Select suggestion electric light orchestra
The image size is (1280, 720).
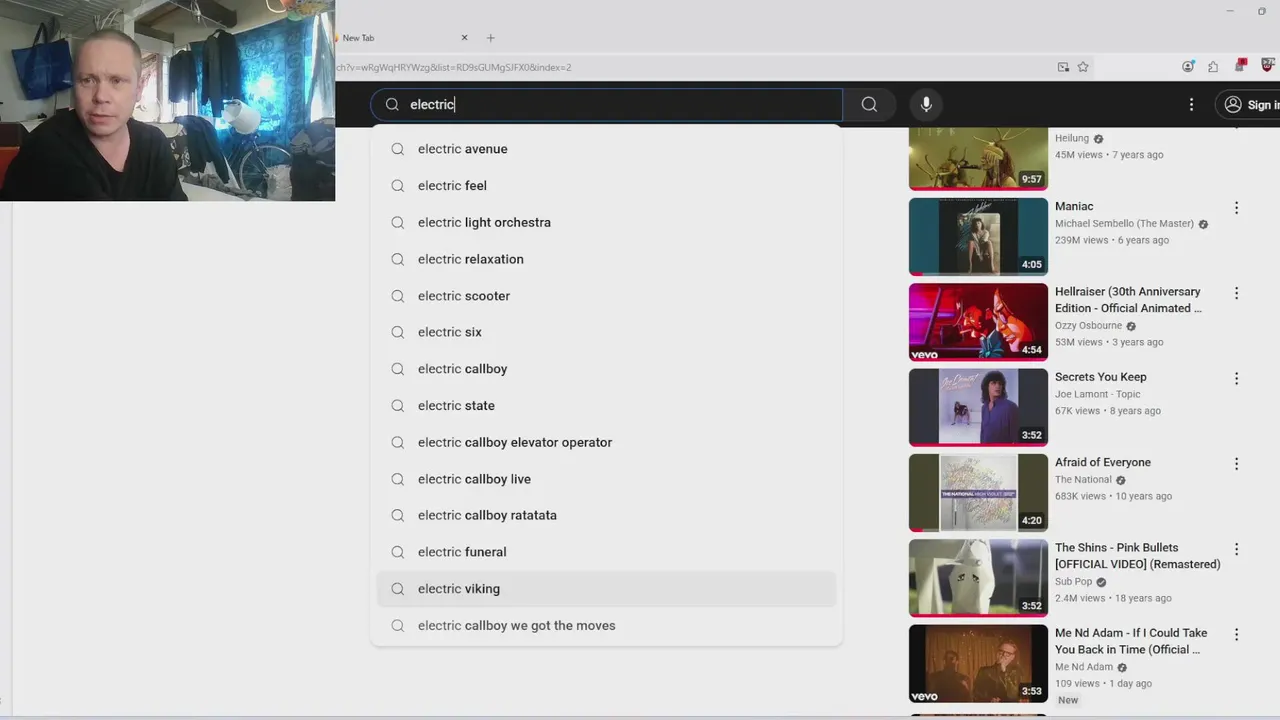(606, 222)
